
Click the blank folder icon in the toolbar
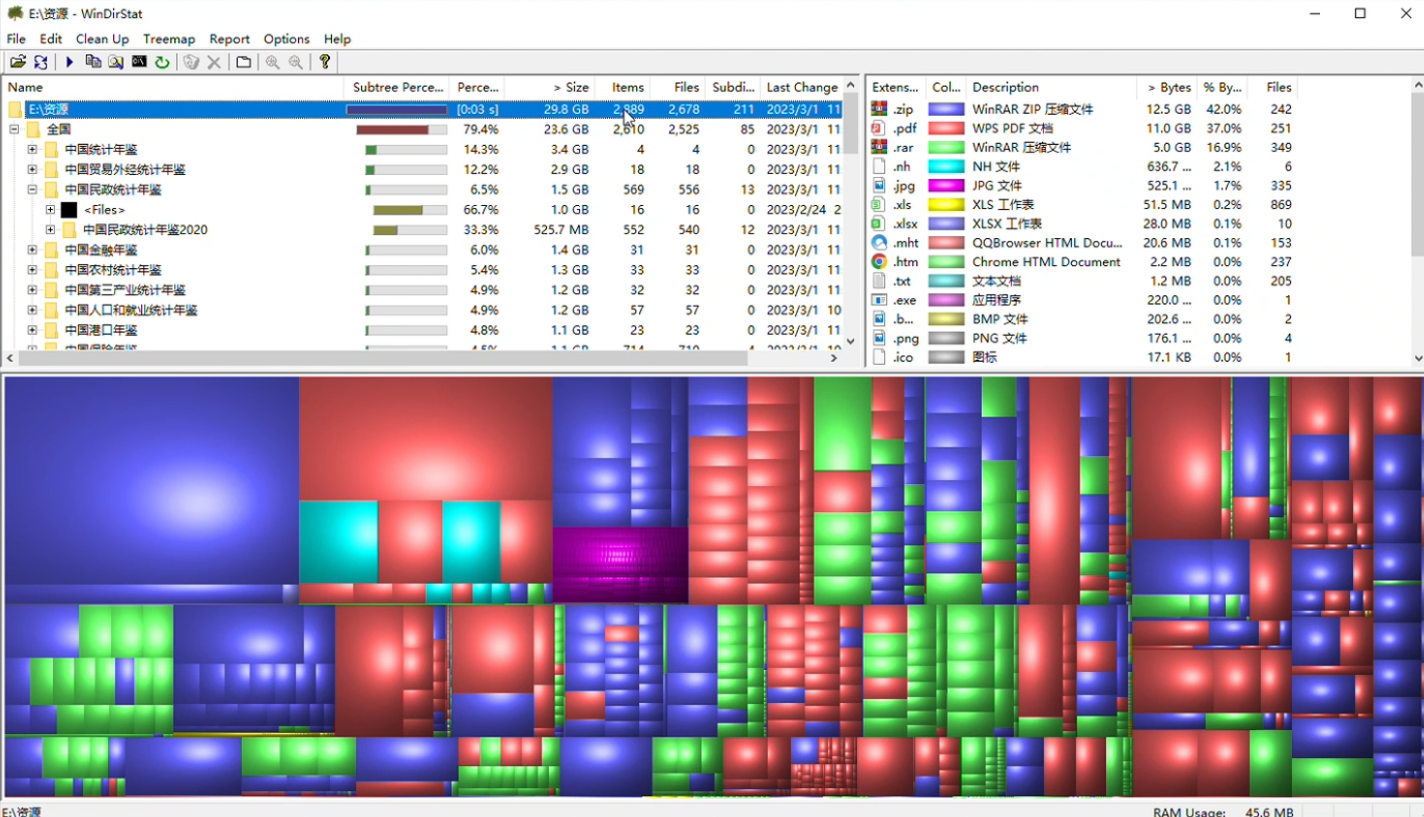pyautogui.click(x=243, y=62)
